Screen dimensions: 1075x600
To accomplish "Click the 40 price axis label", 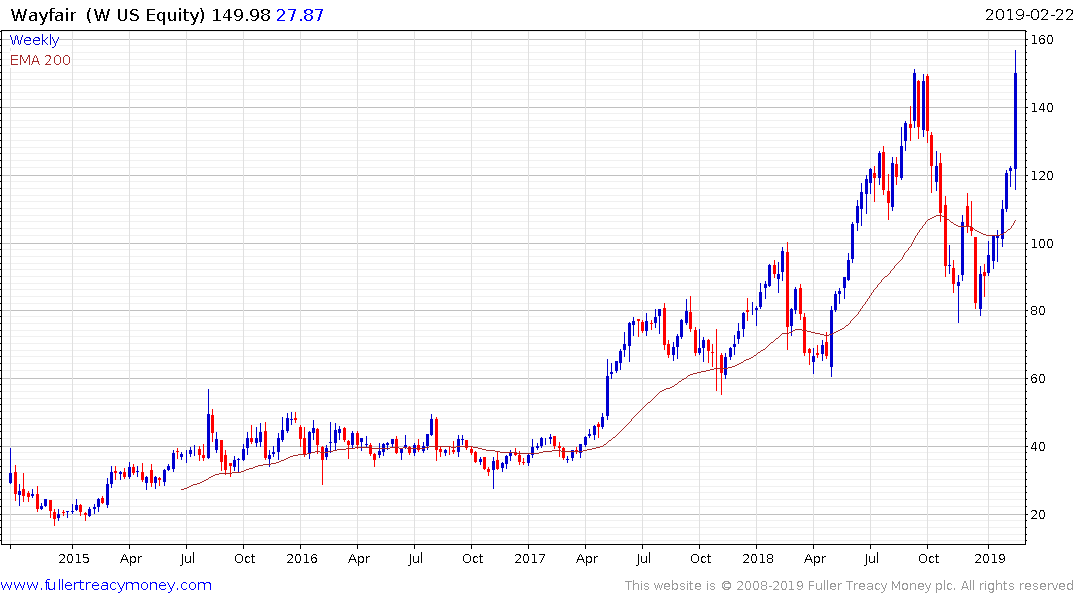I will pyautogui.click(x=1038, y=446).
